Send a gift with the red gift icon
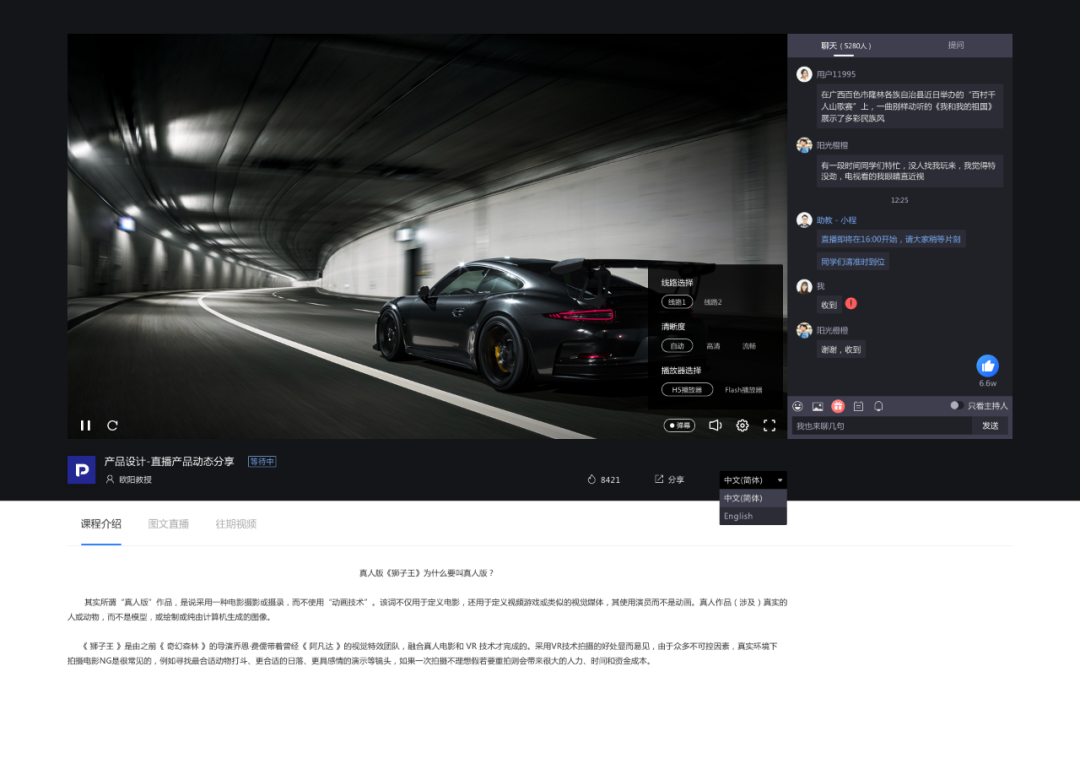The image size is (1080, 764). pos(838,406)
